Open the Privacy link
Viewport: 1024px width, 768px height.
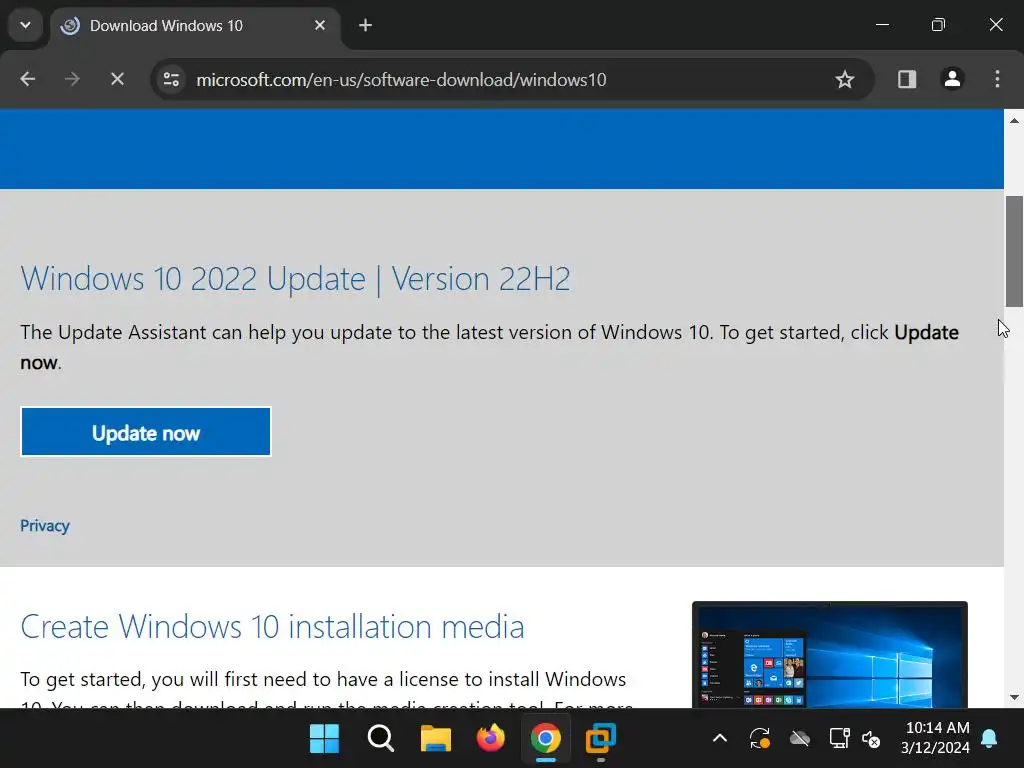(x=44, y=526)
